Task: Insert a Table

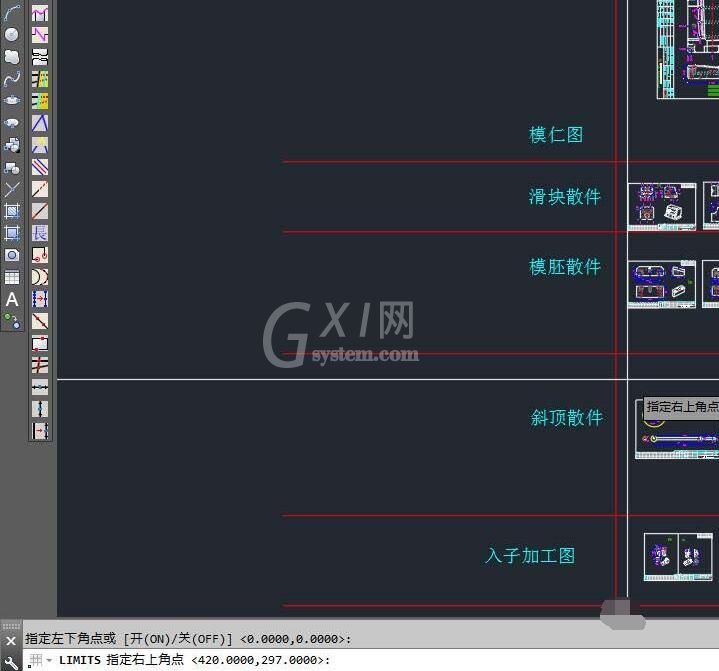Action: point(12,277)
